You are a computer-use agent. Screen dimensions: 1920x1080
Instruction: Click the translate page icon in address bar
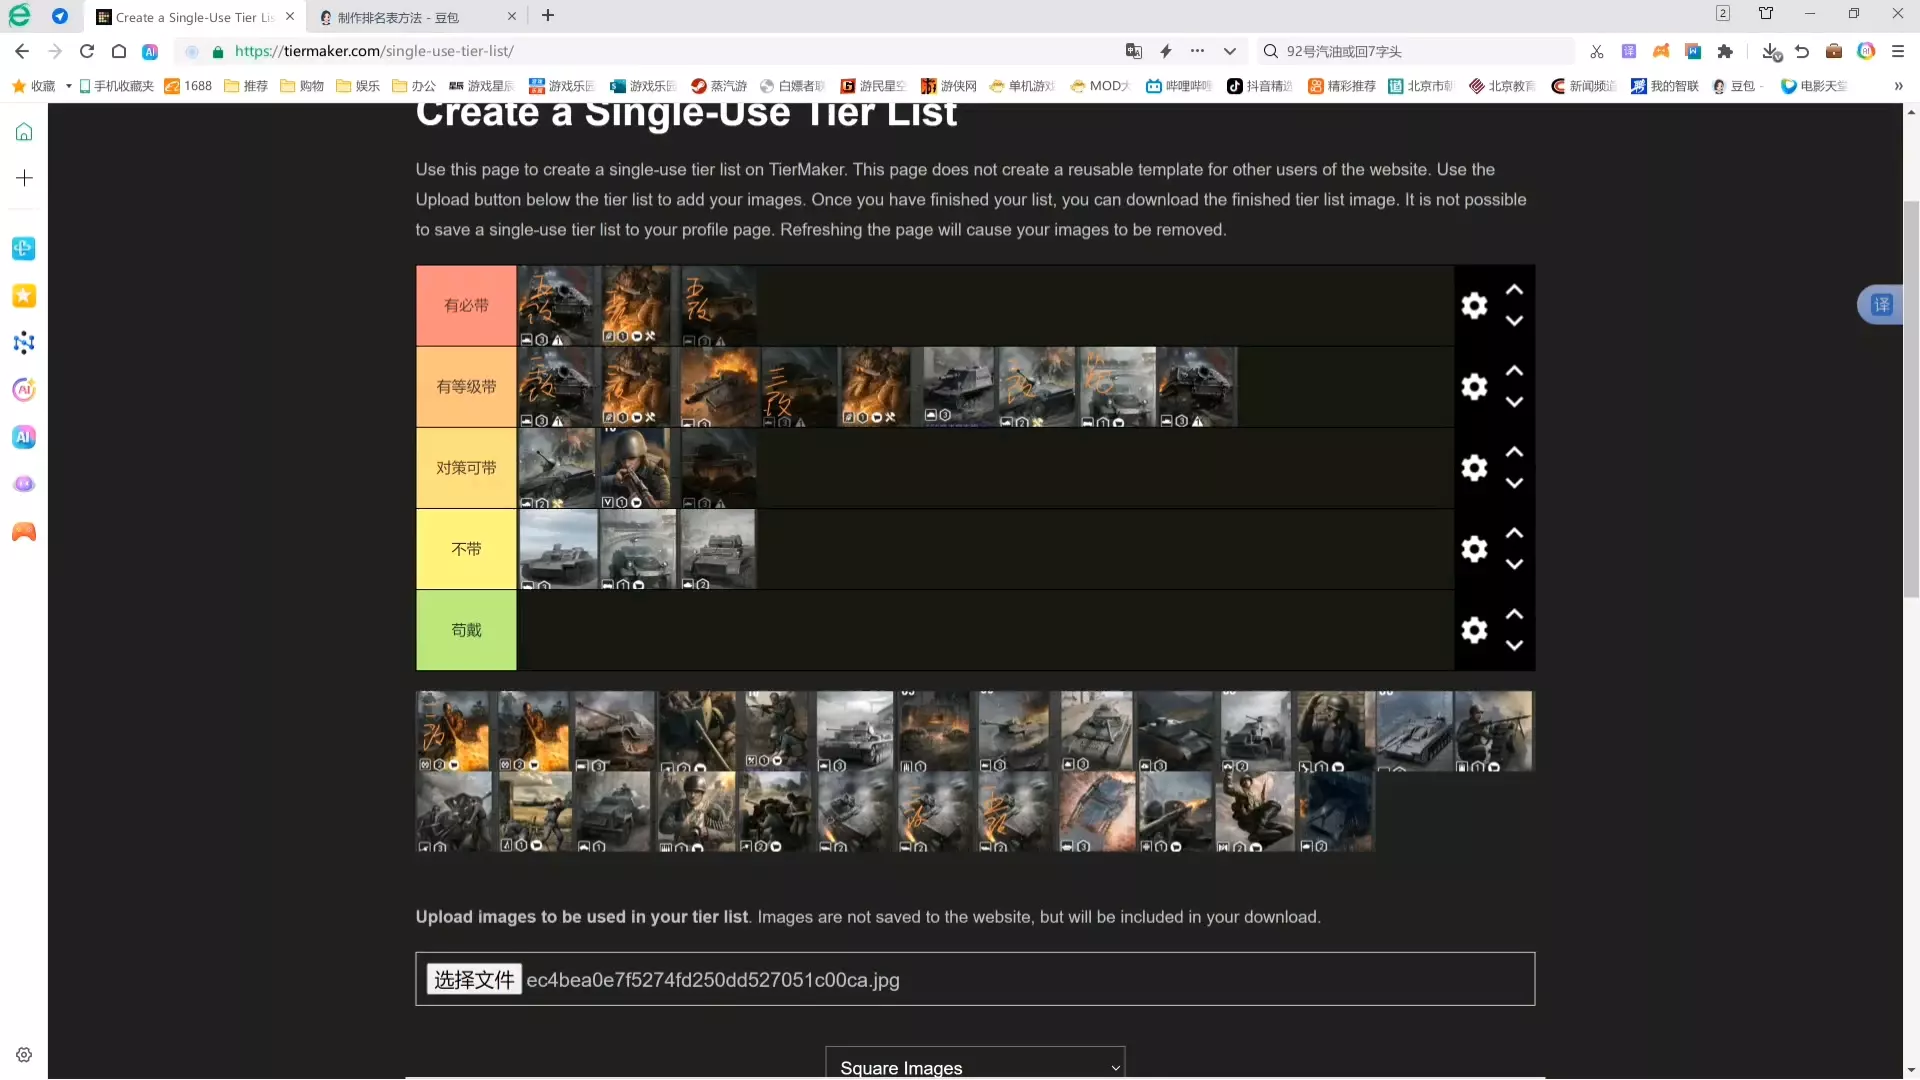tap(1133, 51)
